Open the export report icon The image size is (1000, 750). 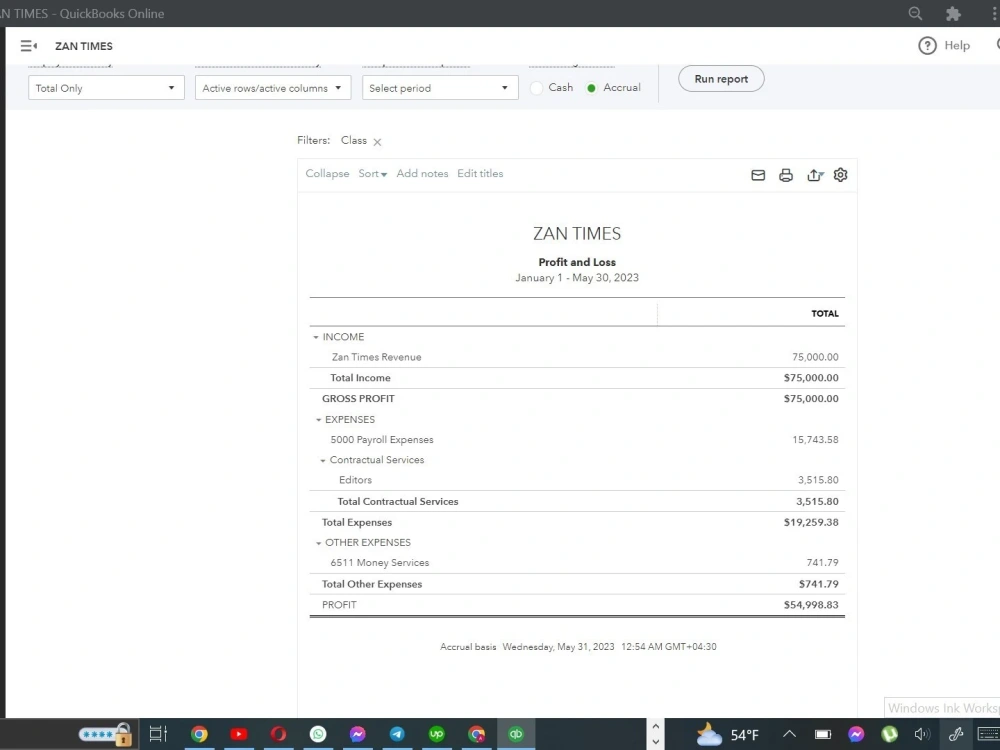814,175
